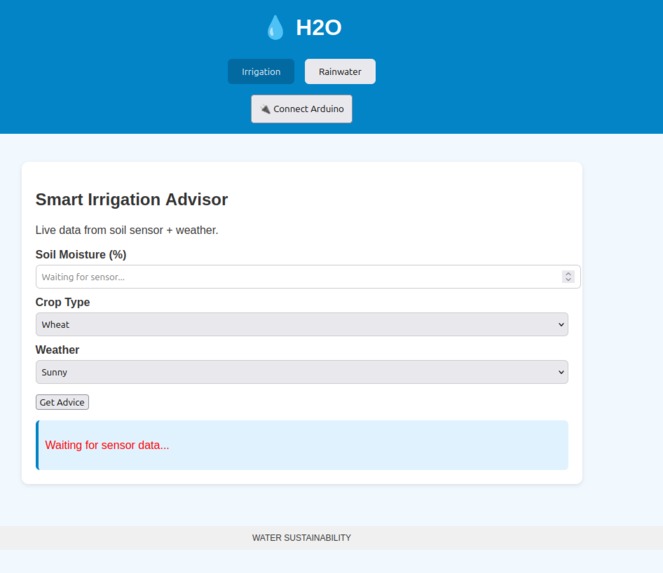Viewport: 663px width, 573px height.
Task: Open the Crop Type dropdown showing Wheat
Action: [x=302, y=324]
